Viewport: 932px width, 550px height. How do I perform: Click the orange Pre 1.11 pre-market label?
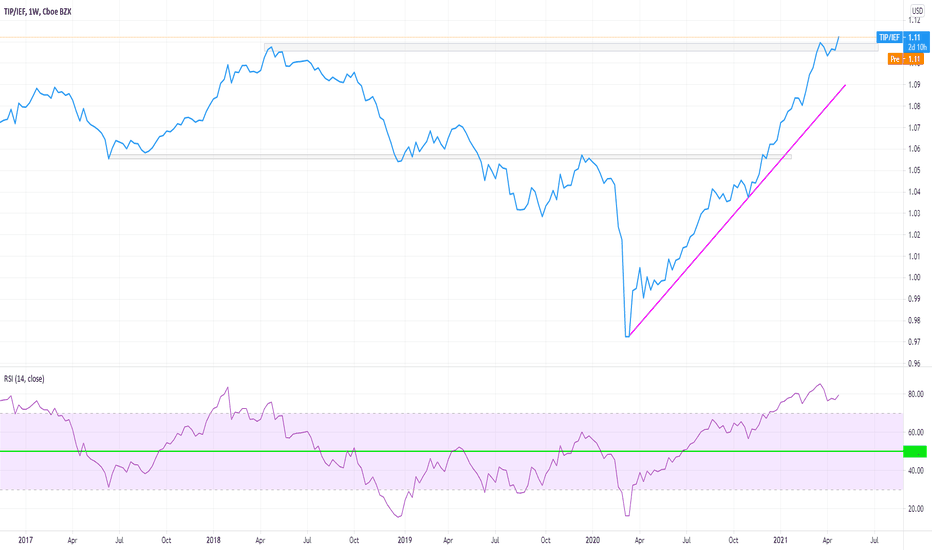pos(906,59)
